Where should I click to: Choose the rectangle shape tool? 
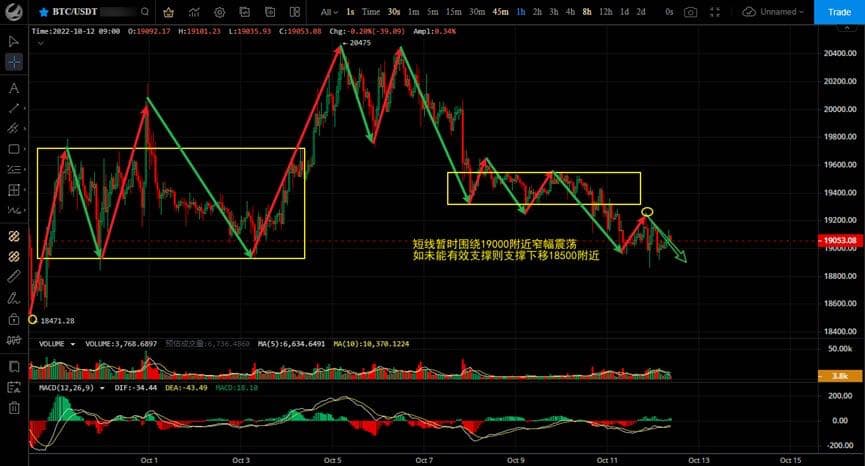click(14, 149)
